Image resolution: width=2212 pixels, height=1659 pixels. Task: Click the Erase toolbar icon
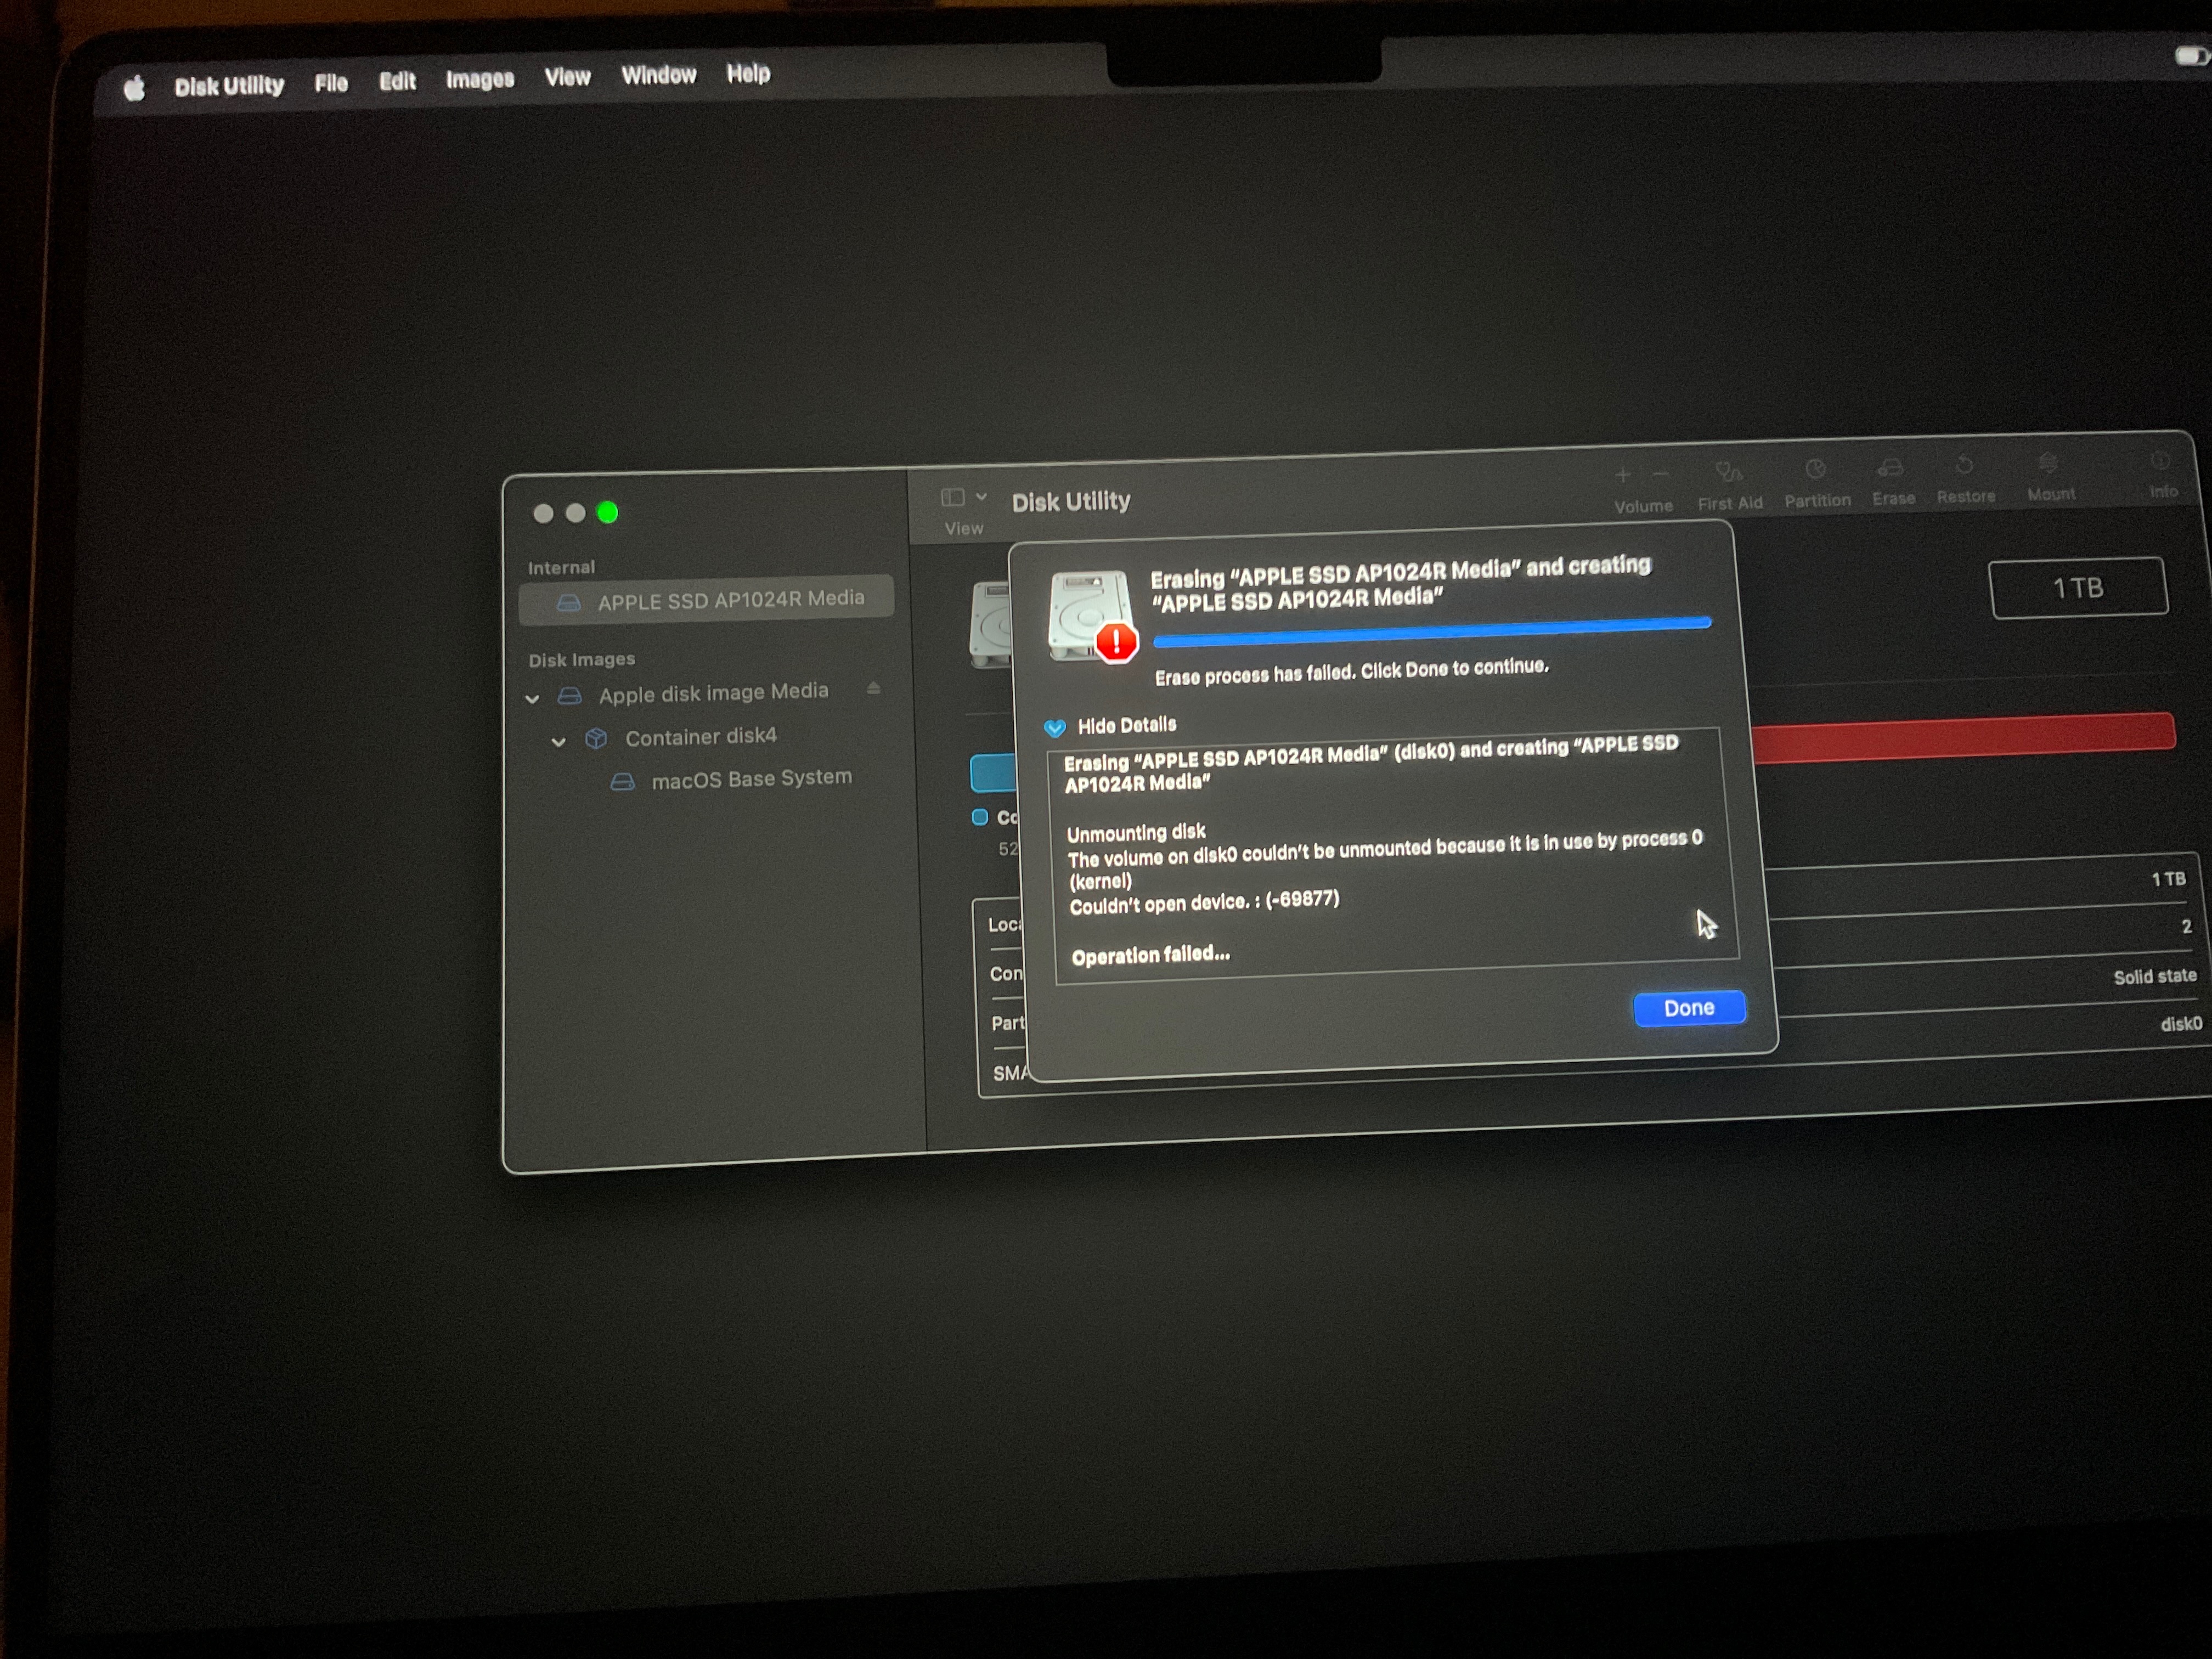1890,468
